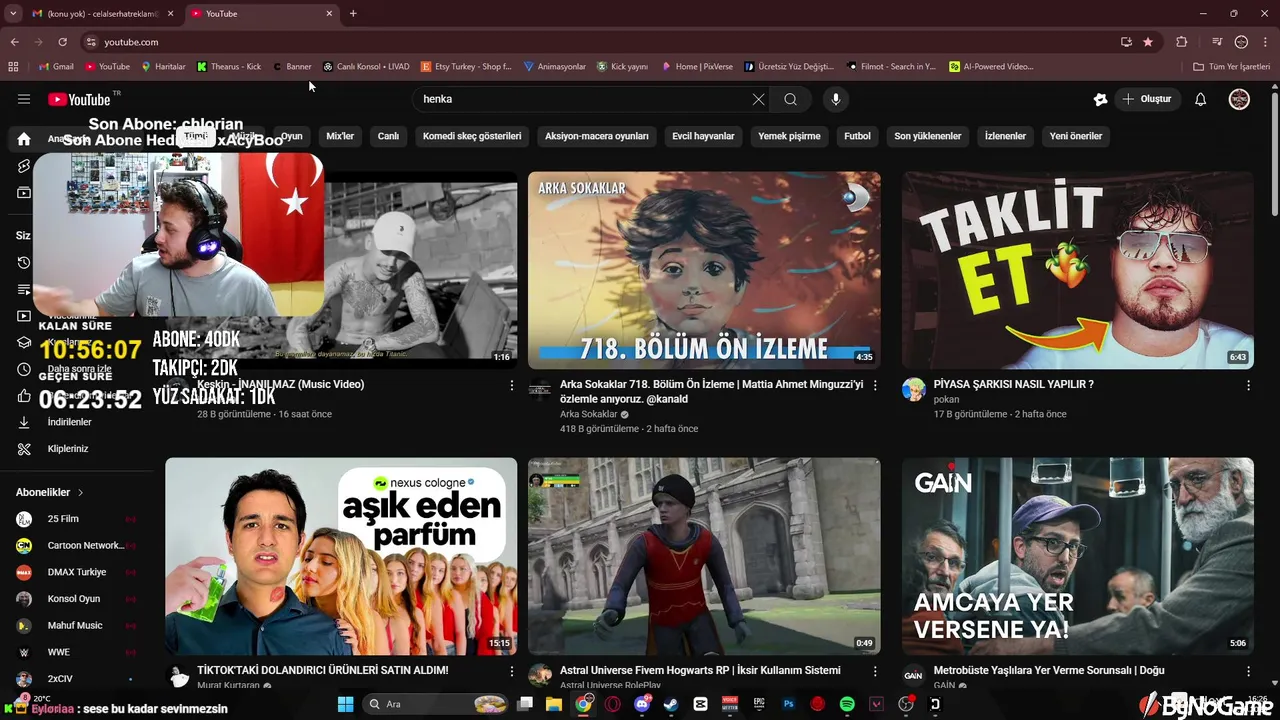Open Epic Games from the taskbar
1280x720 pixels.
pyautogui.click(x=759, y=704)
